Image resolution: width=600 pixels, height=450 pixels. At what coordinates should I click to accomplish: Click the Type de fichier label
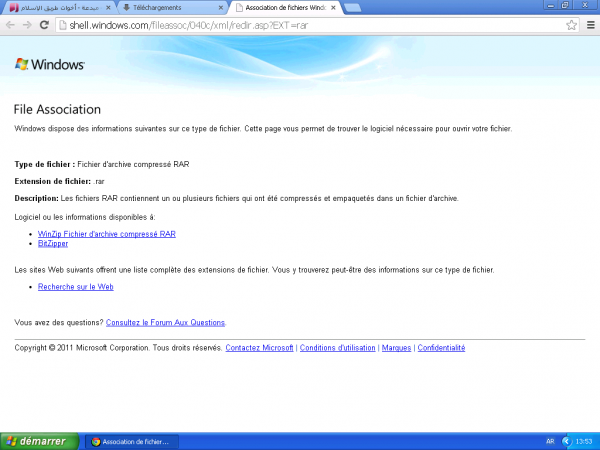(45, 165)
